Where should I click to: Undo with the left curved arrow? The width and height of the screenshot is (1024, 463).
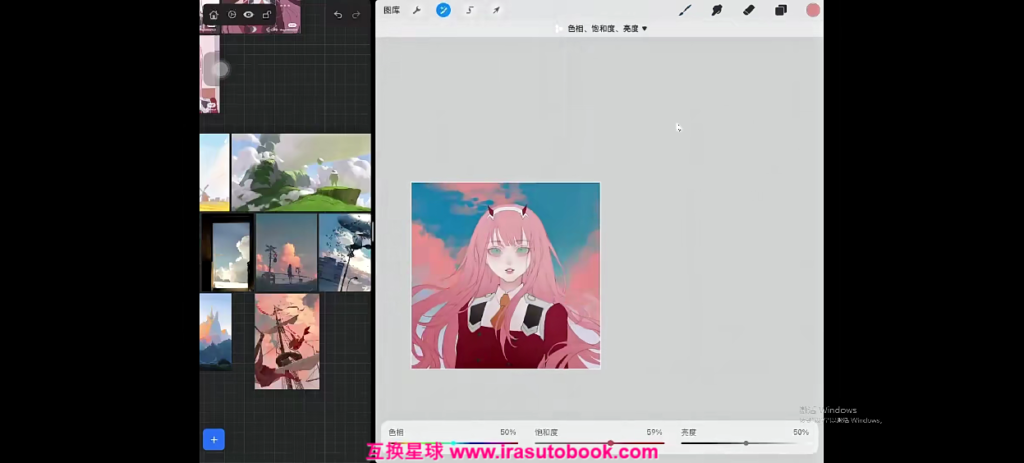coord(338,15)
